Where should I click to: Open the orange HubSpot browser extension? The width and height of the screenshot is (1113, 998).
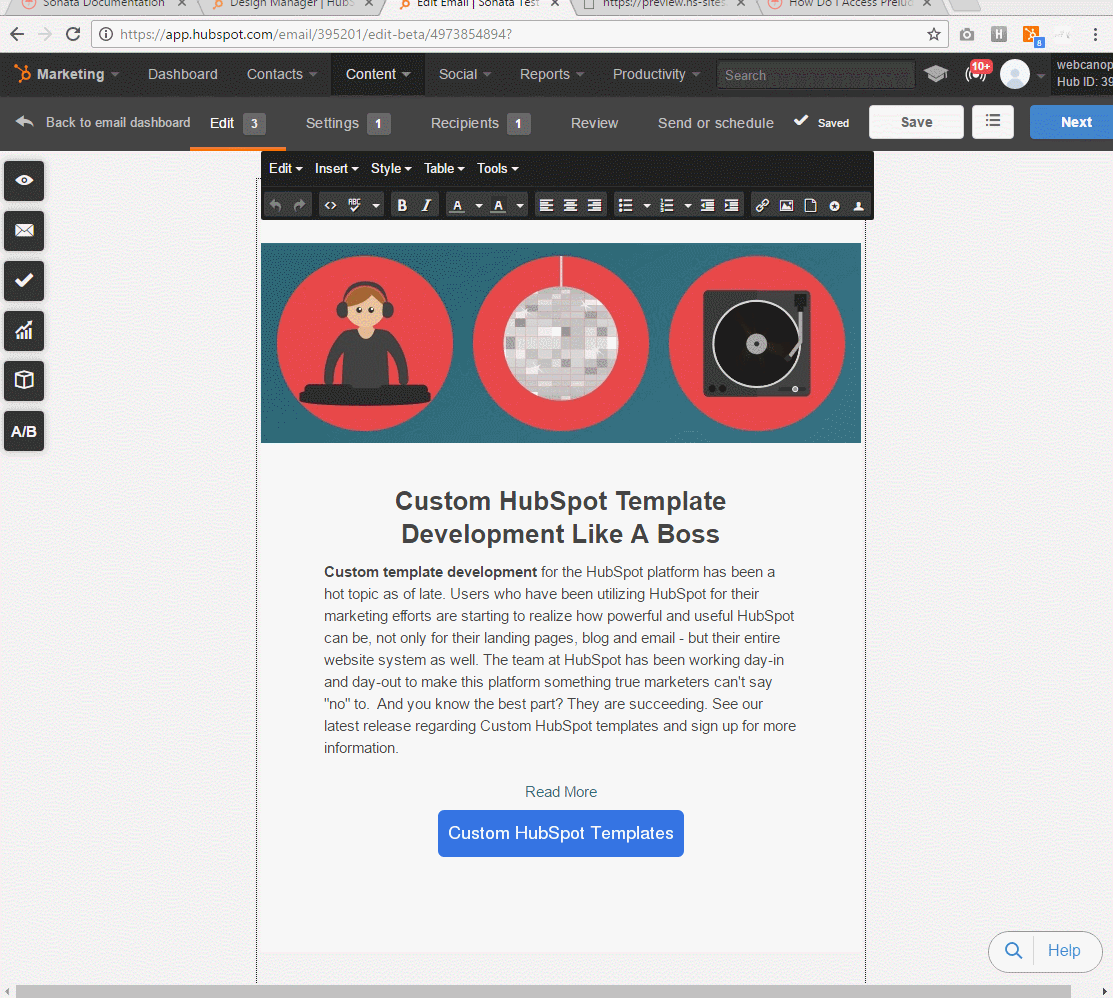point(1031,35)
